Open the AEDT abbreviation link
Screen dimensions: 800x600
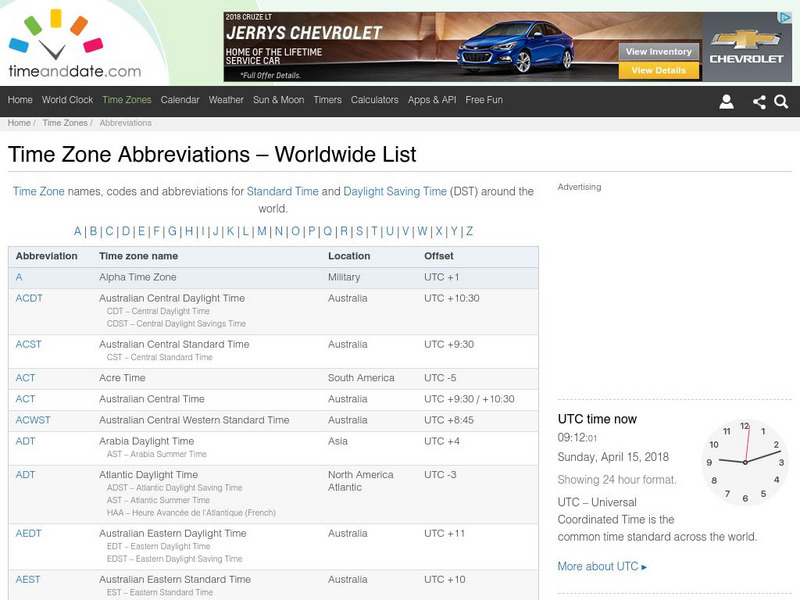coord(29,533)
